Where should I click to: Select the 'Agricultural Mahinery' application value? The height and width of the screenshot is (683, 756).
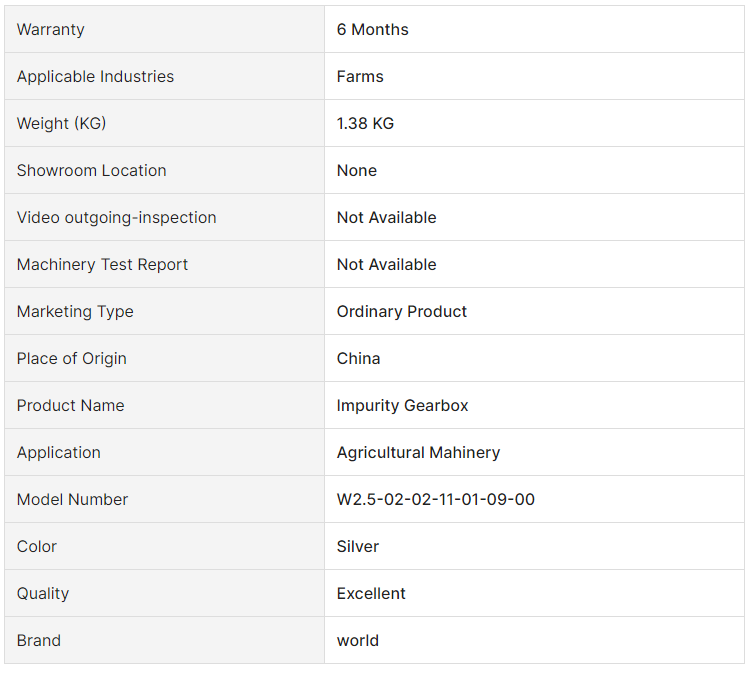(418, 453)
